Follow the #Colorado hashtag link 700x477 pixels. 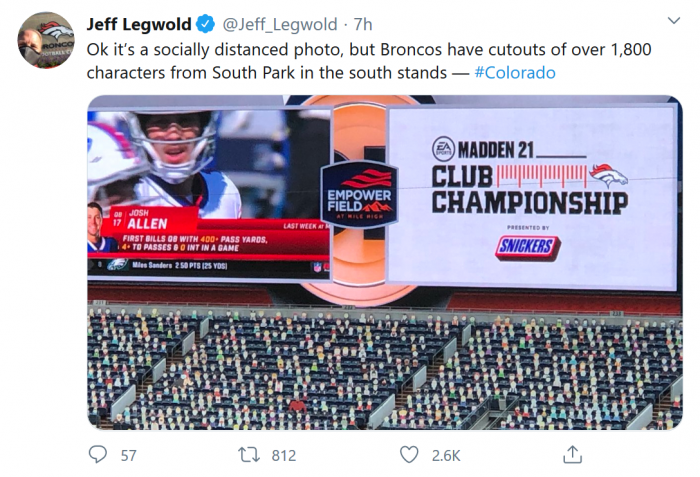point(515,72)
